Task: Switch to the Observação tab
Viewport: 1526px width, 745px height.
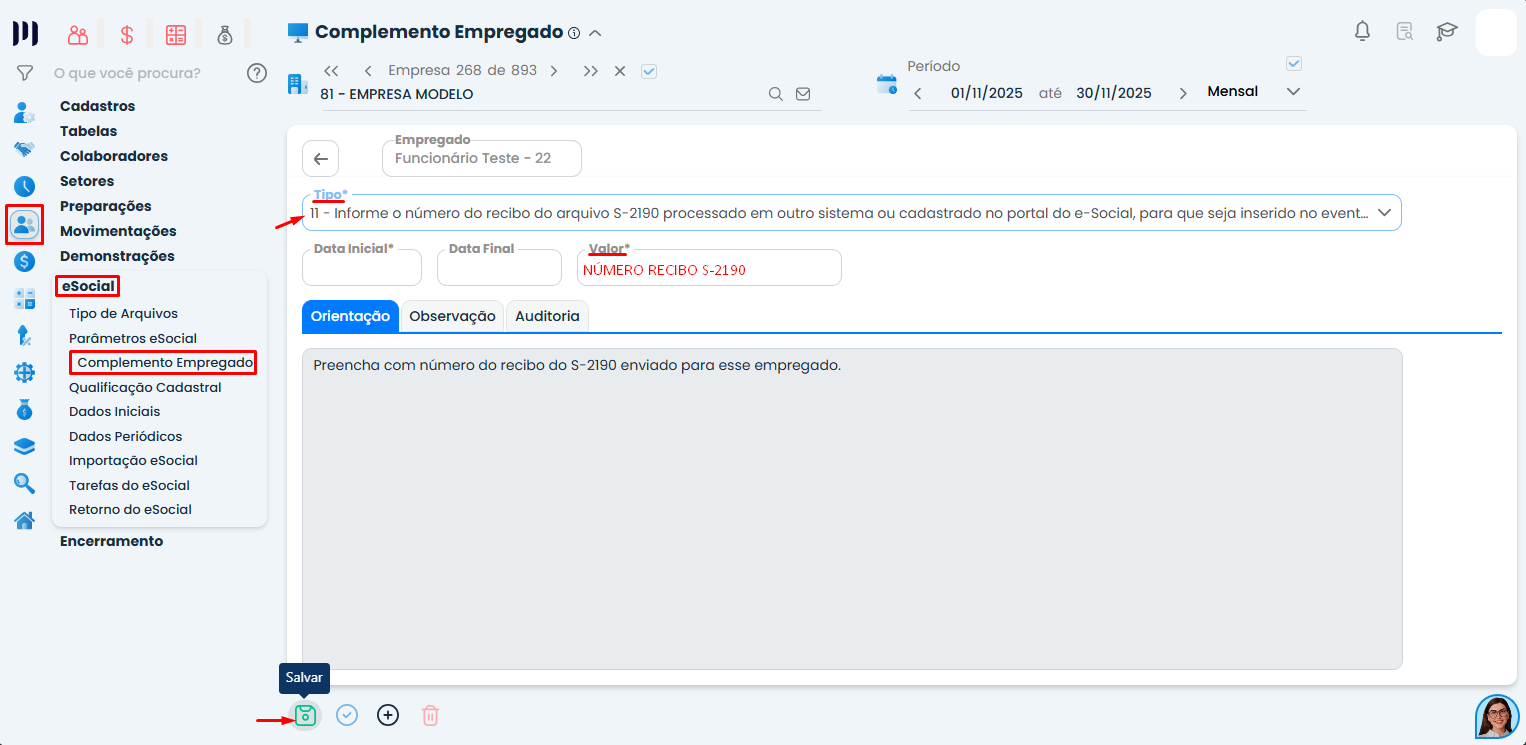Action: point(452,316)
